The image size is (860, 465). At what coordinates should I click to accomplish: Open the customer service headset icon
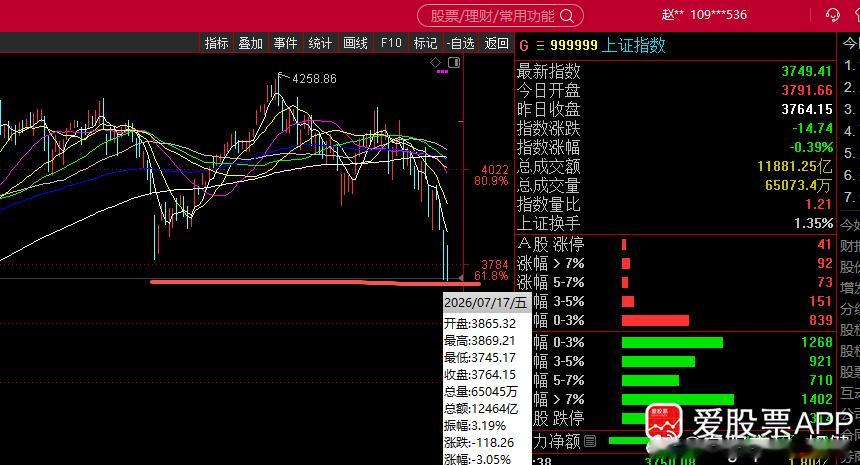tap(833, 15)
